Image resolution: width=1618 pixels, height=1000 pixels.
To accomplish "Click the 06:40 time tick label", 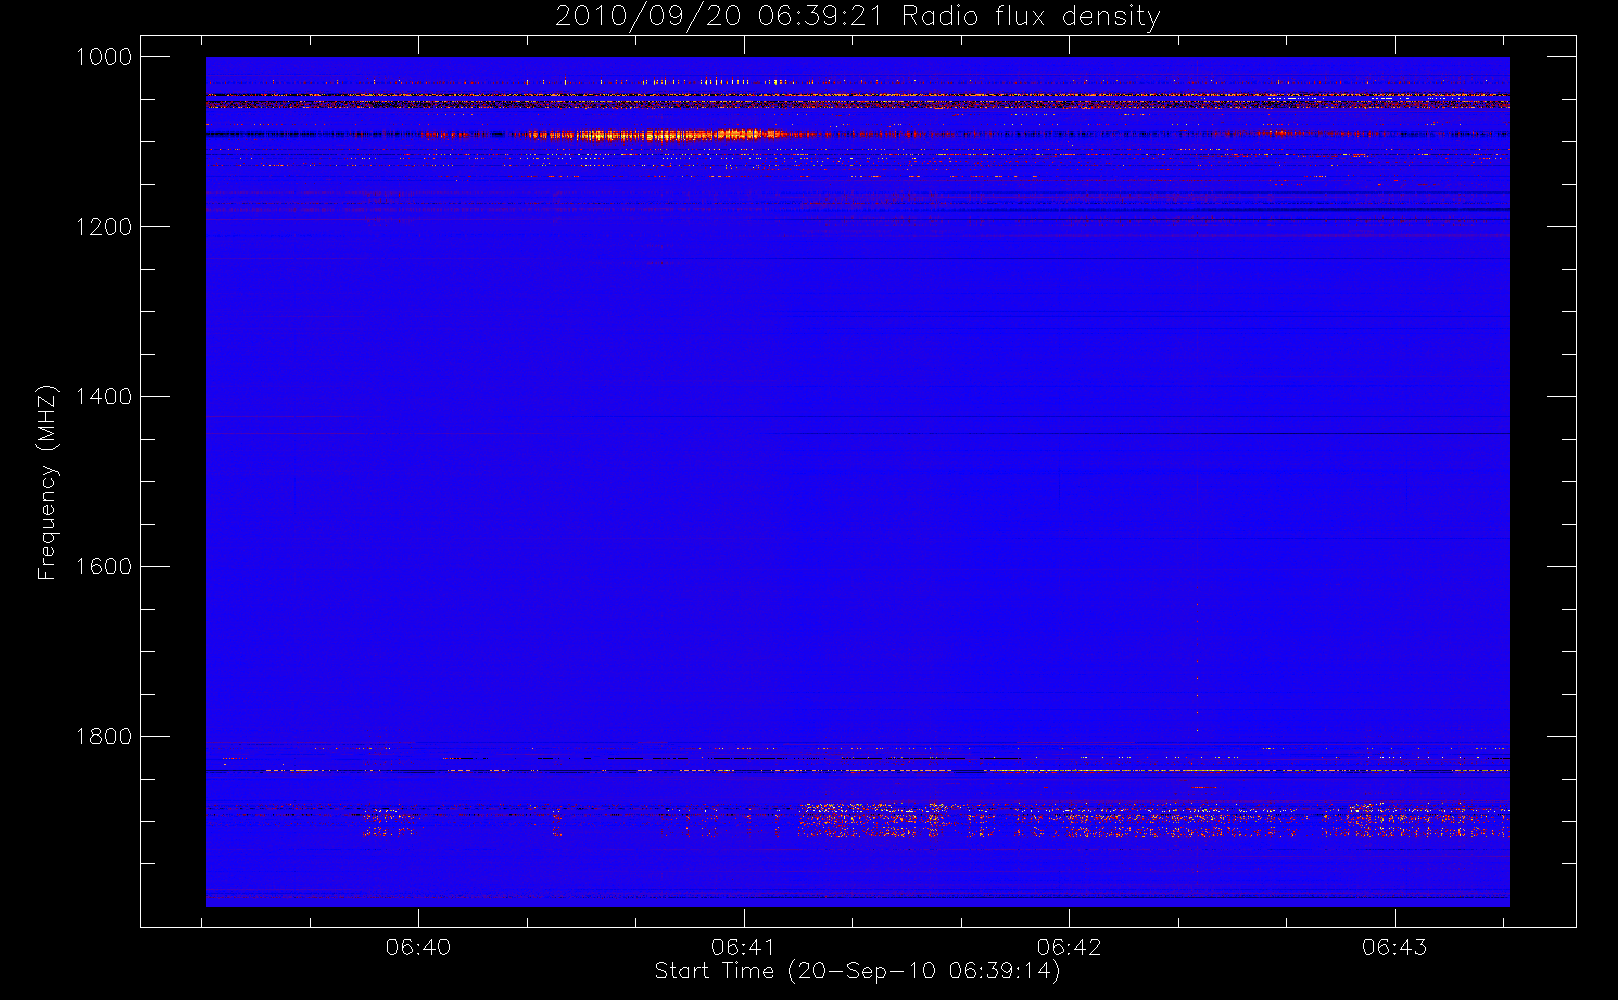I will [x=418, y=947].
